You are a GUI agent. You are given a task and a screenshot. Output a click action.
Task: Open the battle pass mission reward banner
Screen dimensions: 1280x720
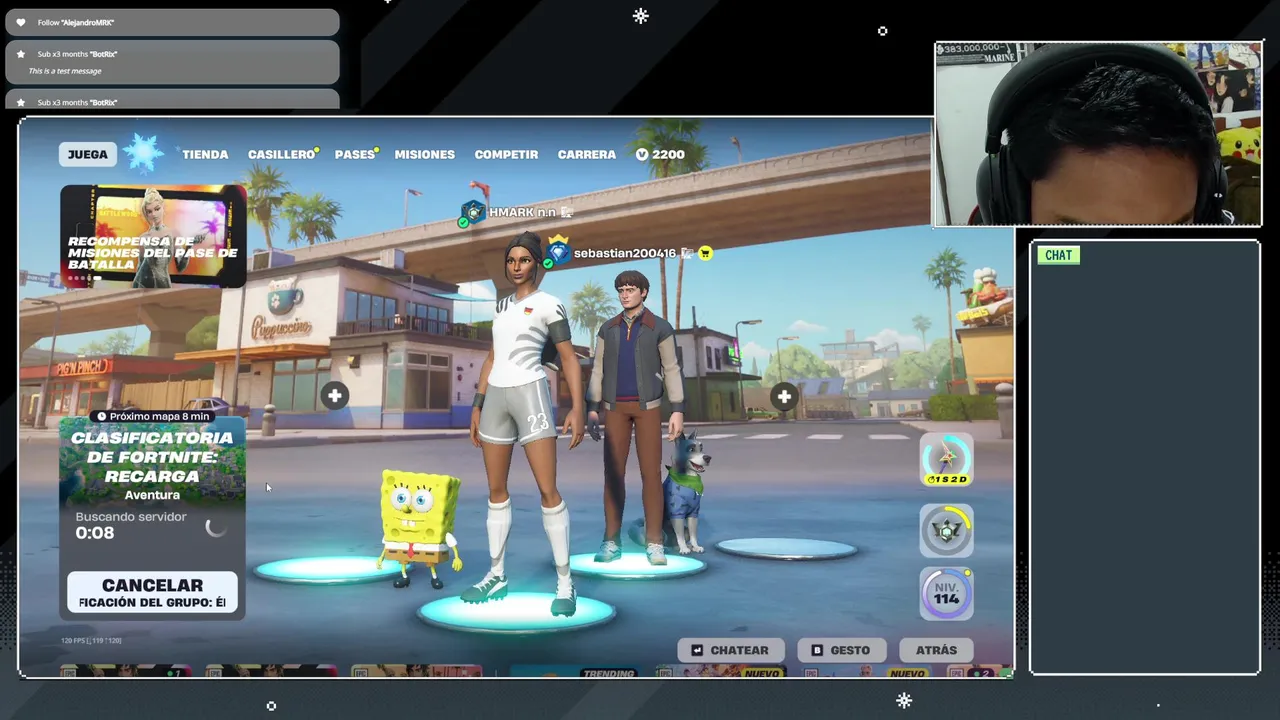[153, 236]
